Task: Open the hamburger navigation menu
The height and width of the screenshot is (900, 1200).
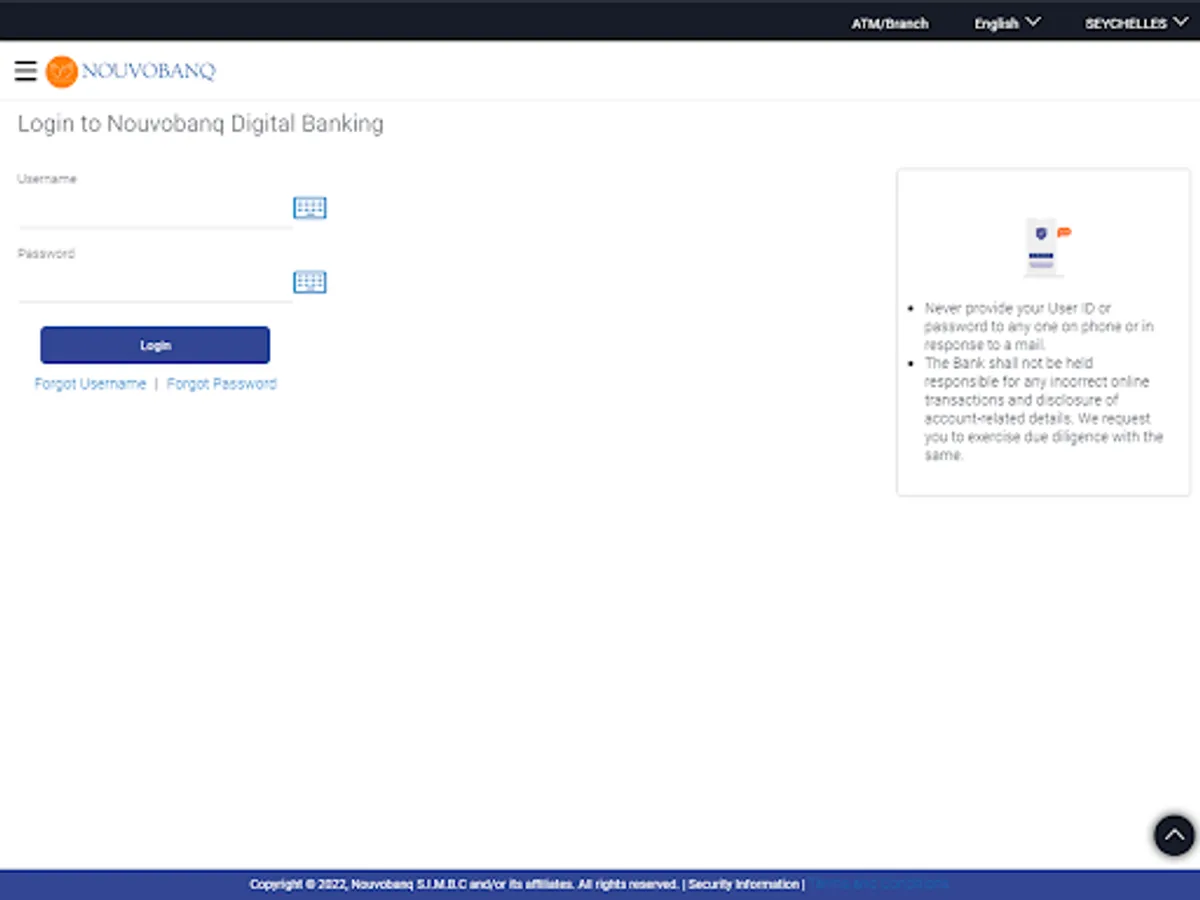Action: point(26,71)
